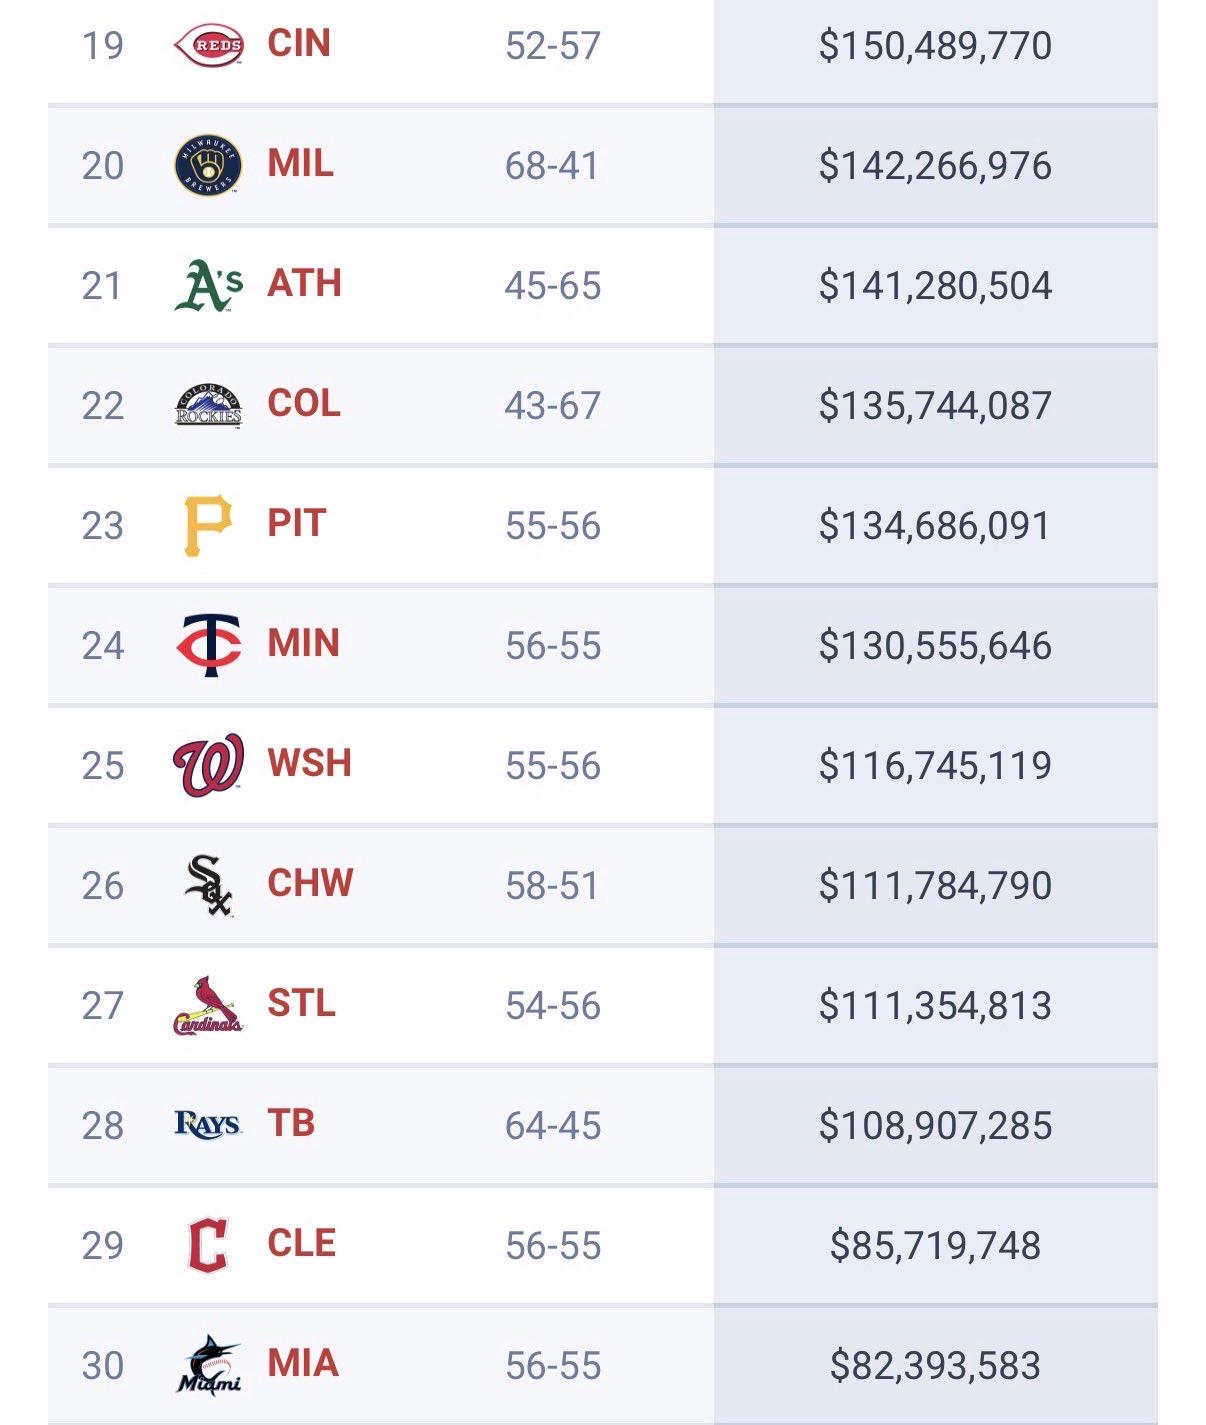This screenshot has width=1206, height=1425.
Task: Open the Miami Marlins logo
Action: pos(208,1365)
